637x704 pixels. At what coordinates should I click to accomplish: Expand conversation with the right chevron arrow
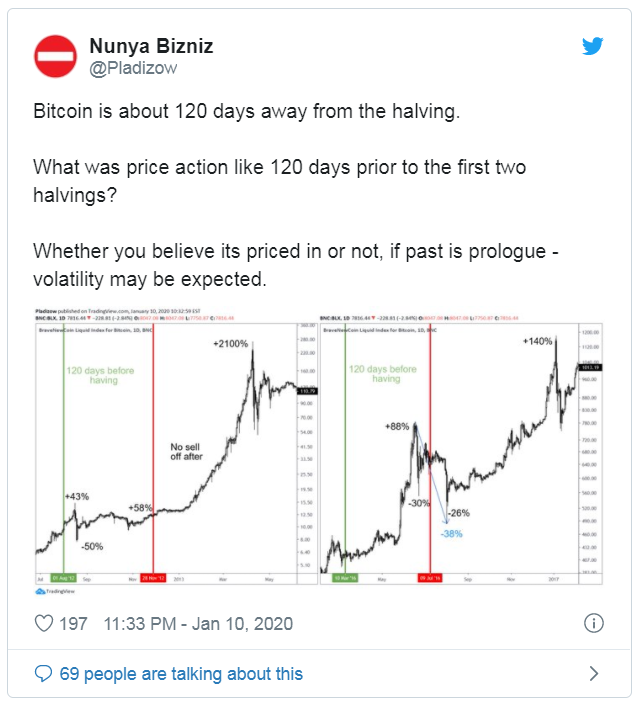click(593, 673)
